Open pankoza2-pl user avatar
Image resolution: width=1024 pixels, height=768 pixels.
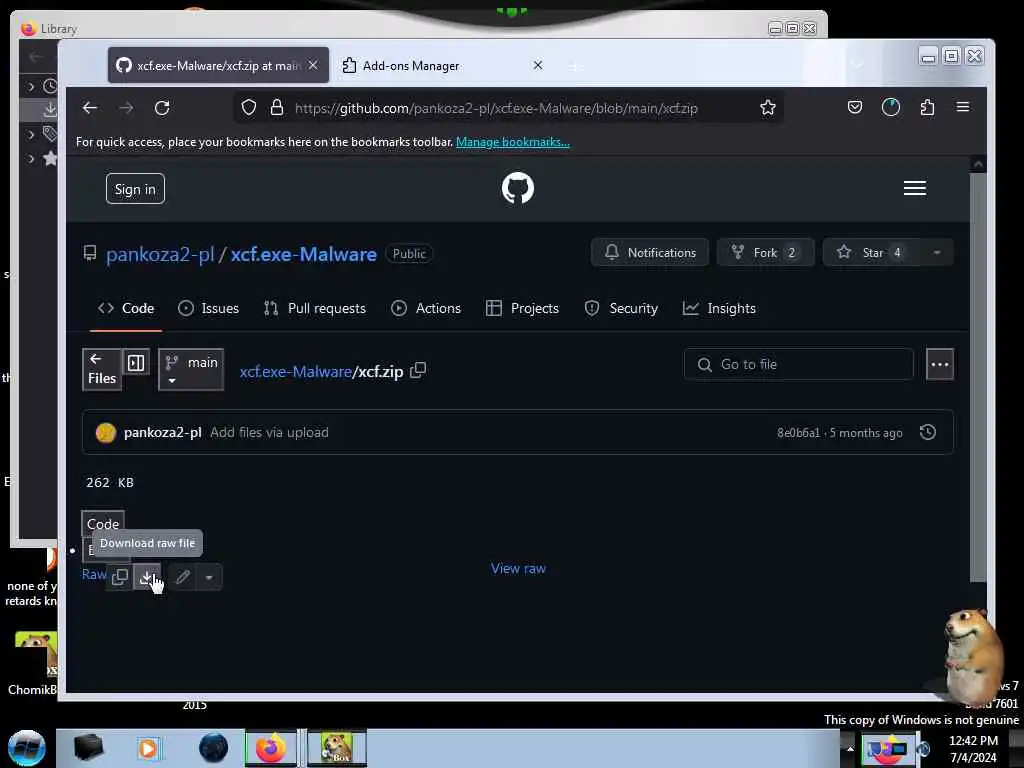pyautogui.click(x=106, y=432)
